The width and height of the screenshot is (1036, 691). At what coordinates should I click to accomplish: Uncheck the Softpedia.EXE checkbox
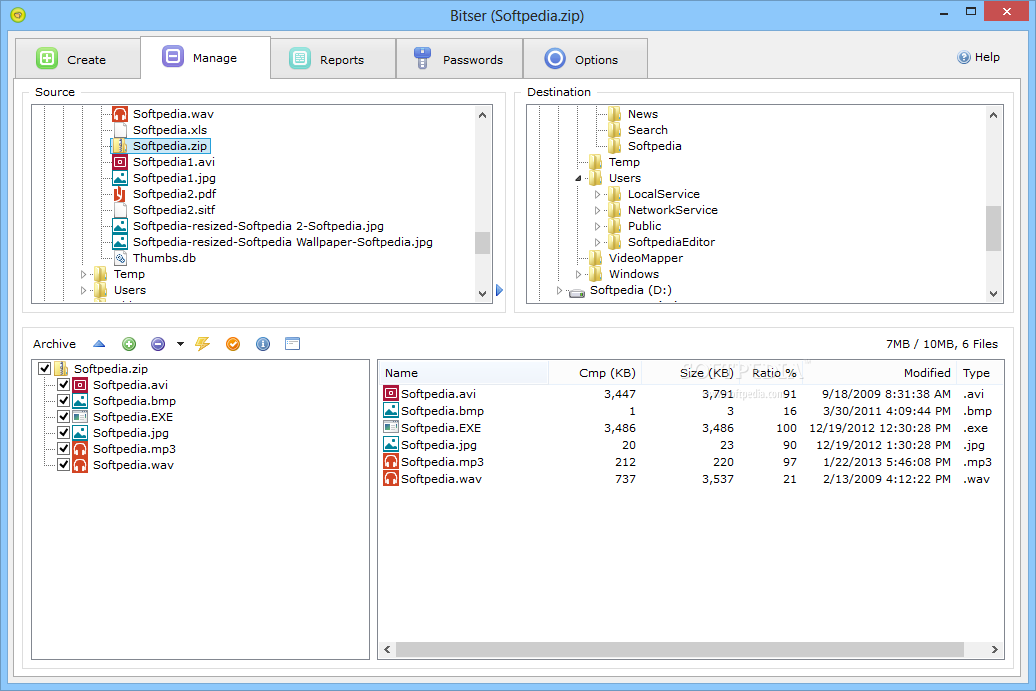point(64,416)
